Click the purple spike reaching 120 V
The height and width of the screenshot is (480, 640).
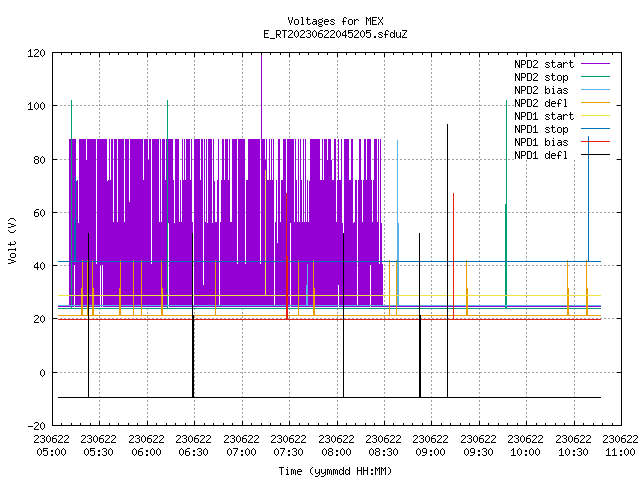[x=262, y=96]
